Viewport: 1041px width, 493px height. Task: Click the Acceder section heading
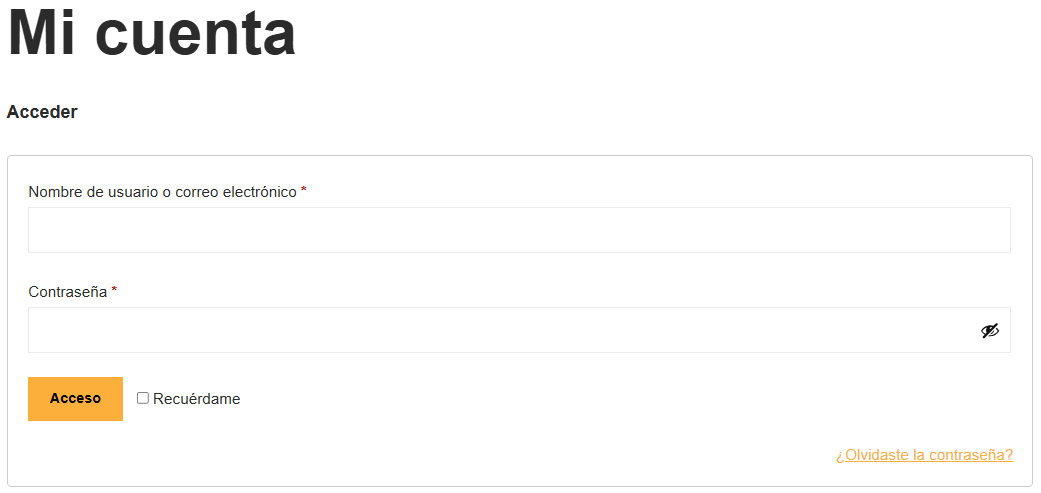42,112
